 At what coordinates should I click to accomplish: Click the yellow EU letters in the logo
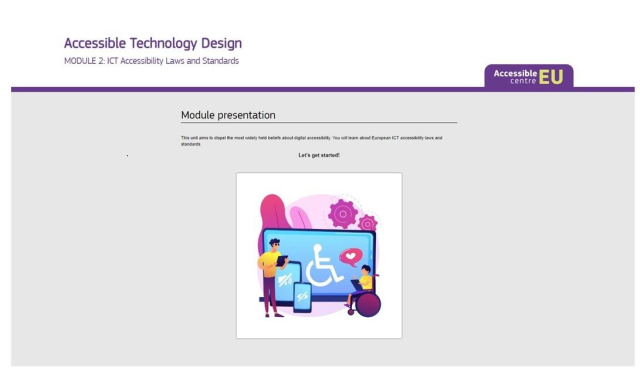coord(551,77)
